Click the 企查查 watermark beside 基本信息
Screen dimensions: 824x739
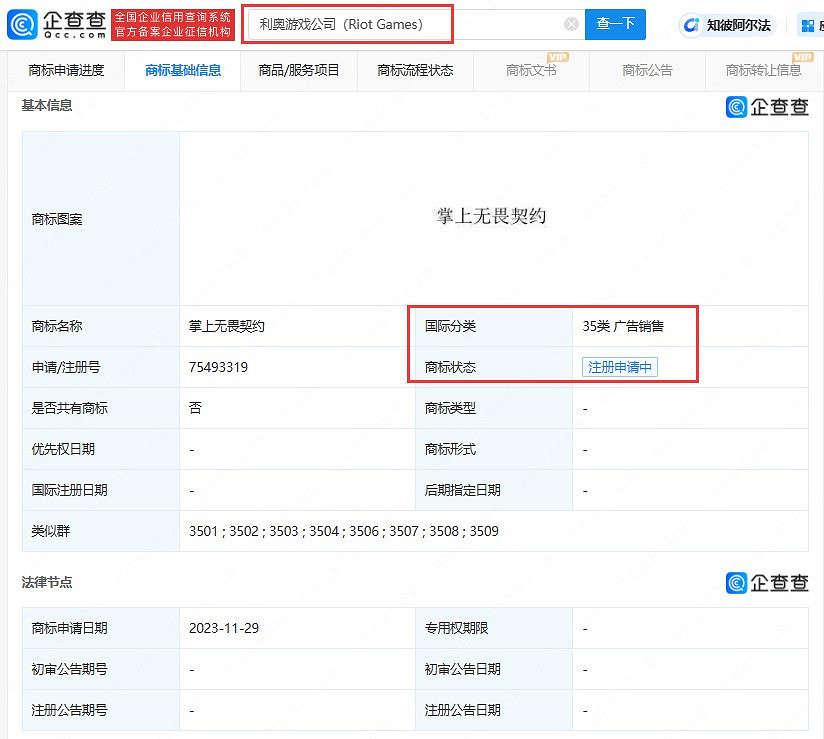point(767,107)
